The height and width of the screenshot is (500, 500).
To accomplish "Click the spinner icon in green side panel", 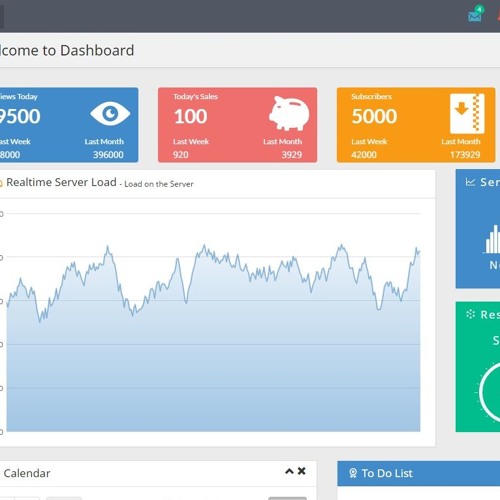I will coord(470,314).
